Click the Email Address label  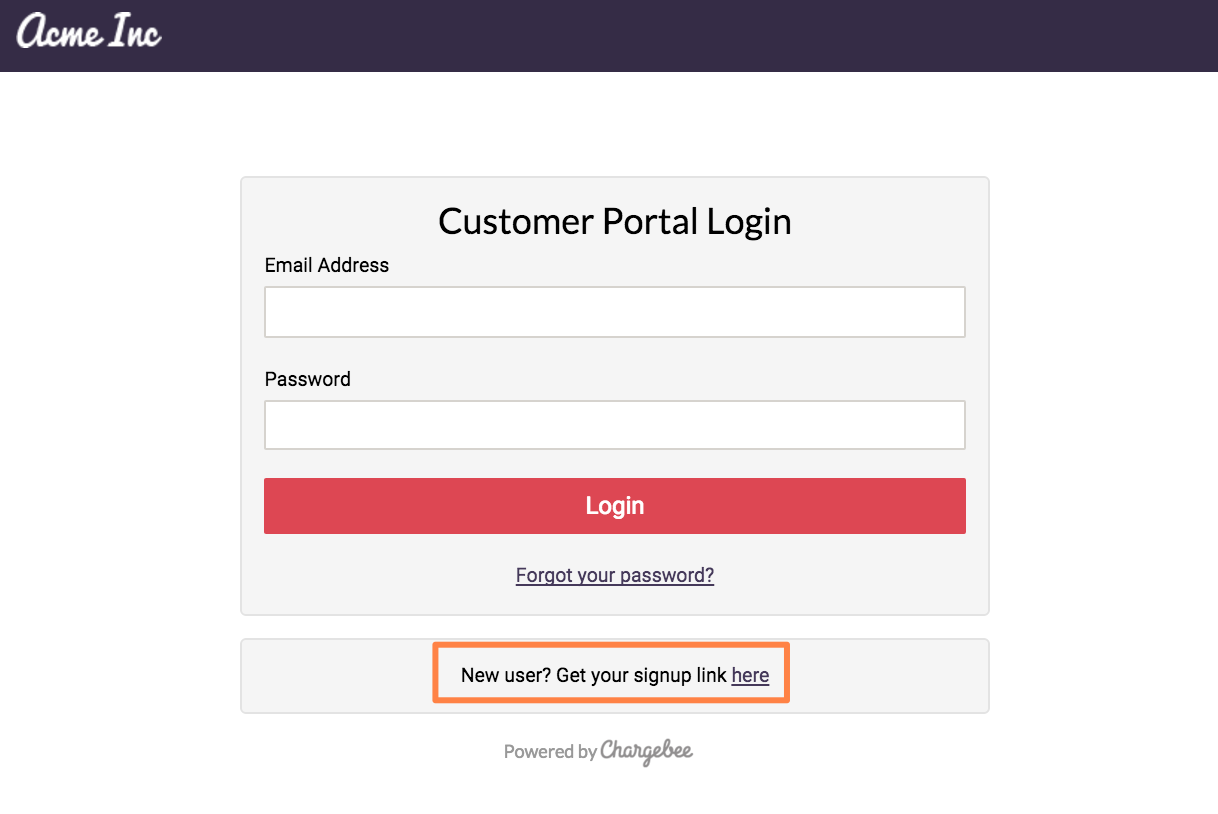(x=326, y=265)
